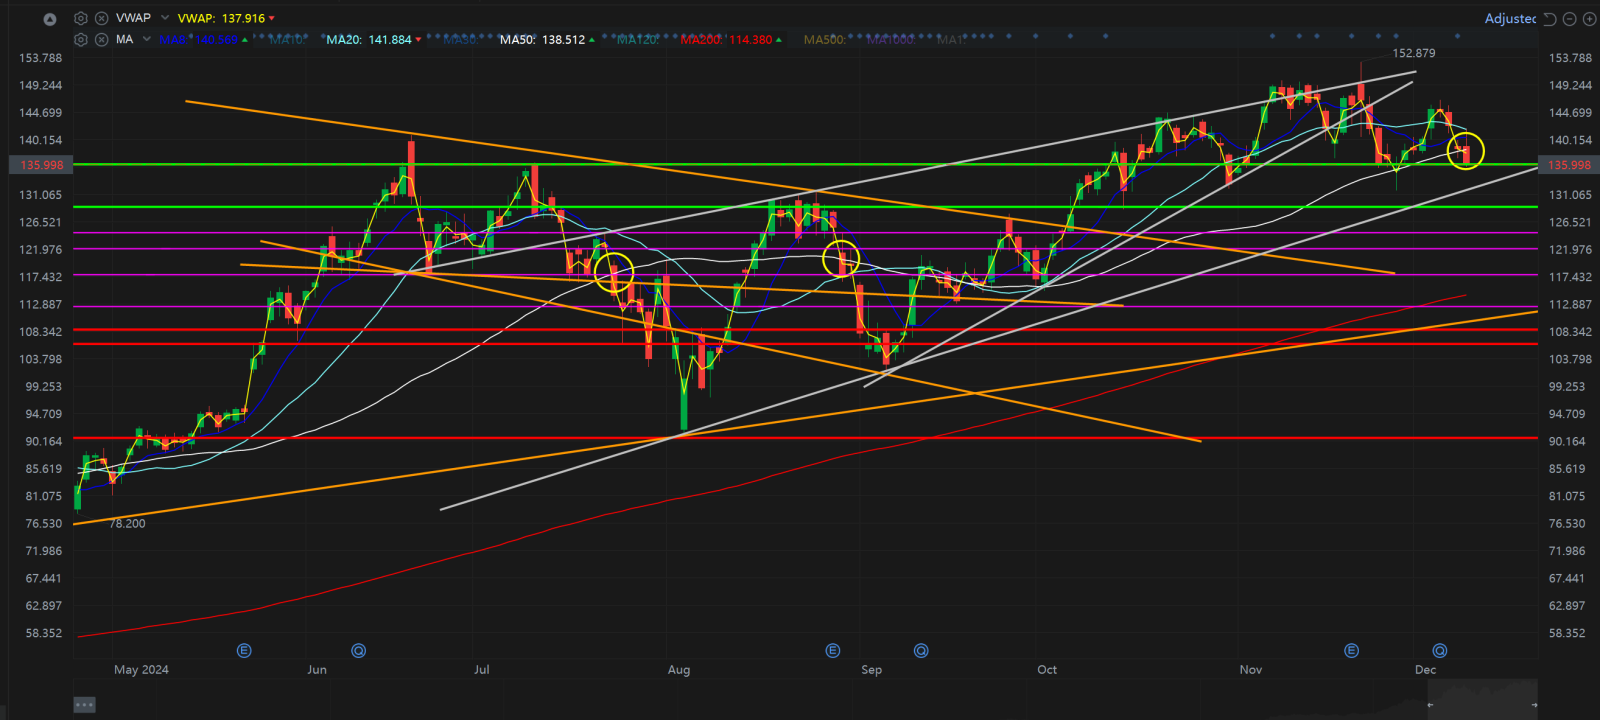Click the MA200 114.380 legend entry

tap(731, 40)
